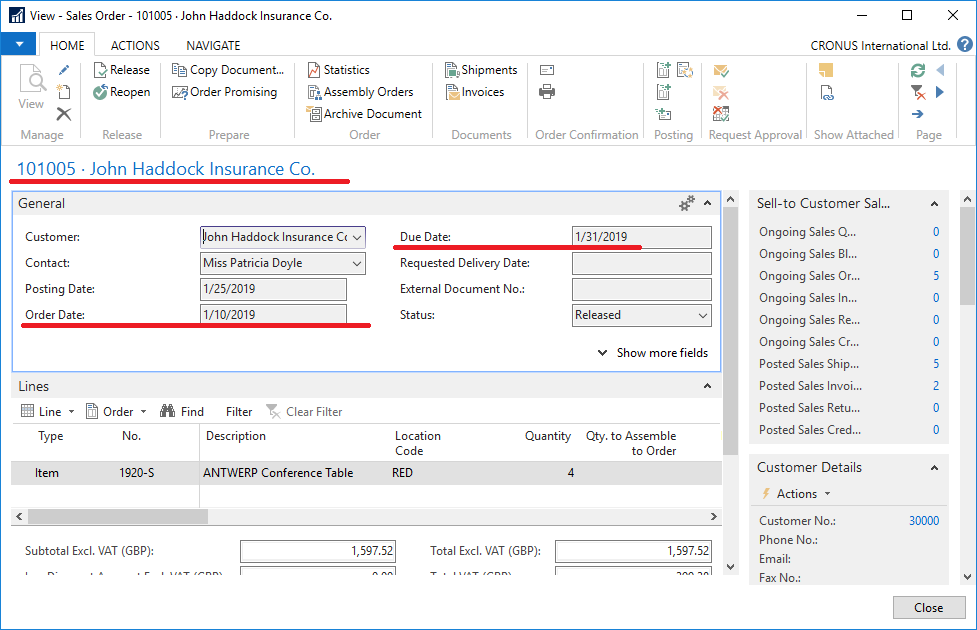Click Clear Filter in Lines toolbar

pos(305,411)
